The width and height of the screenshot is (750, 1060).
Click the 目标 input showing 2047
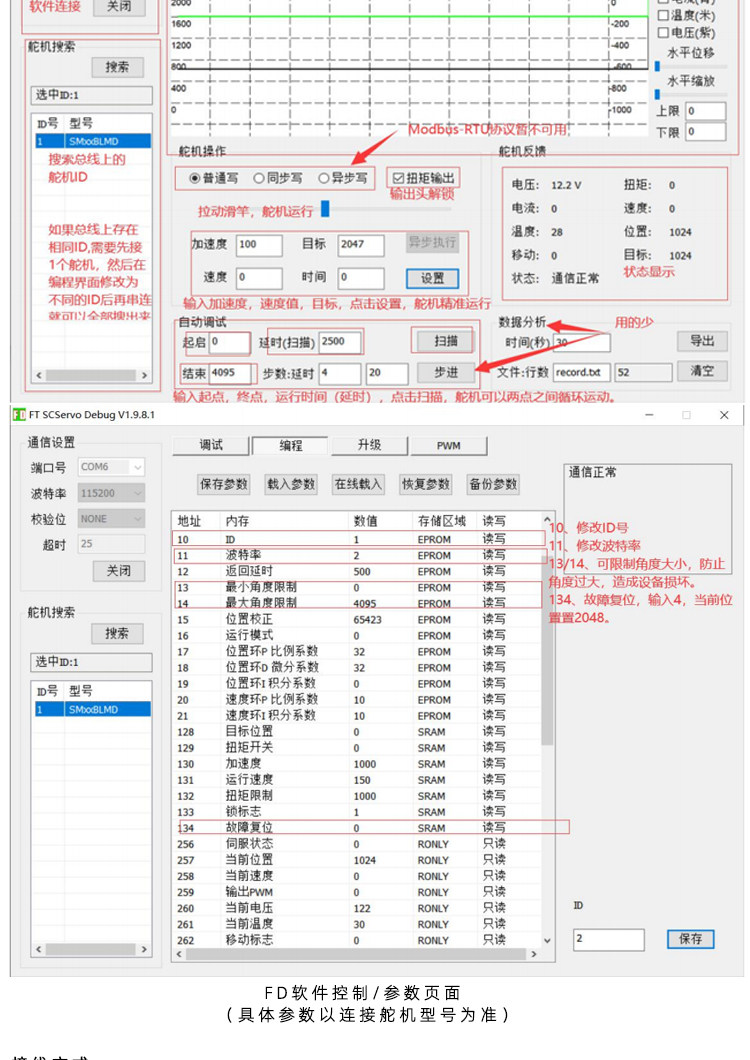[x=361, y=245]
